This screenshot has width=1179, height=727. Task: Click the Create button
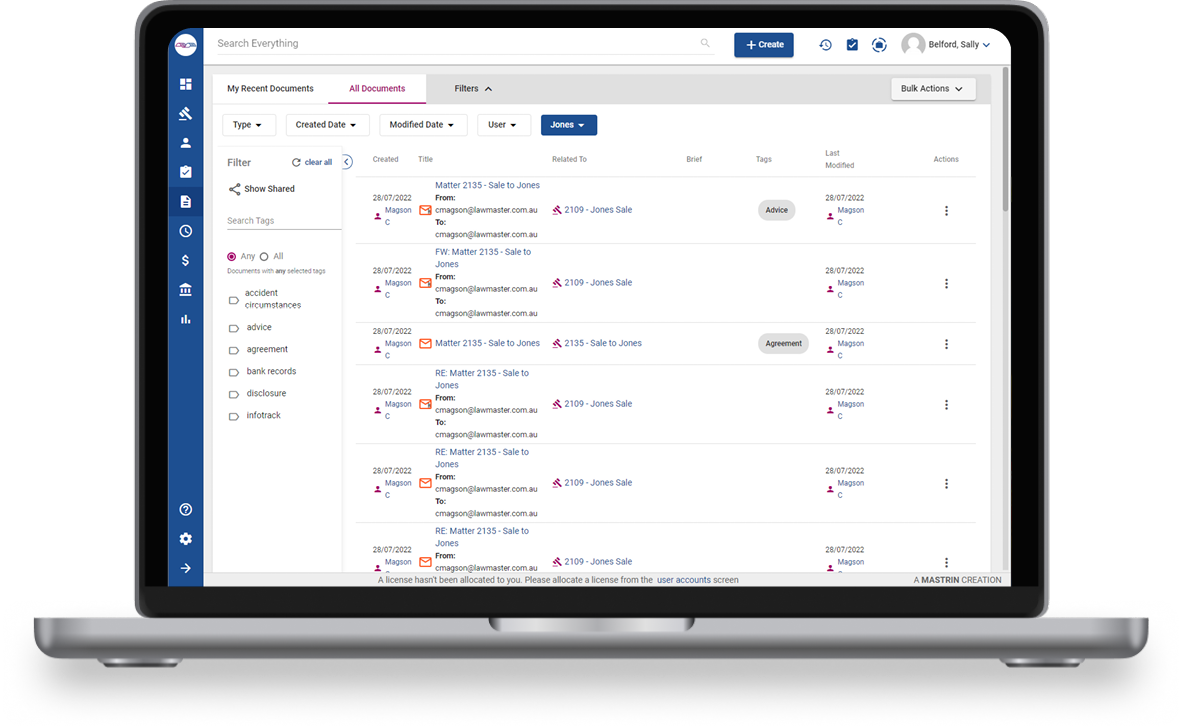click(763, 44)
